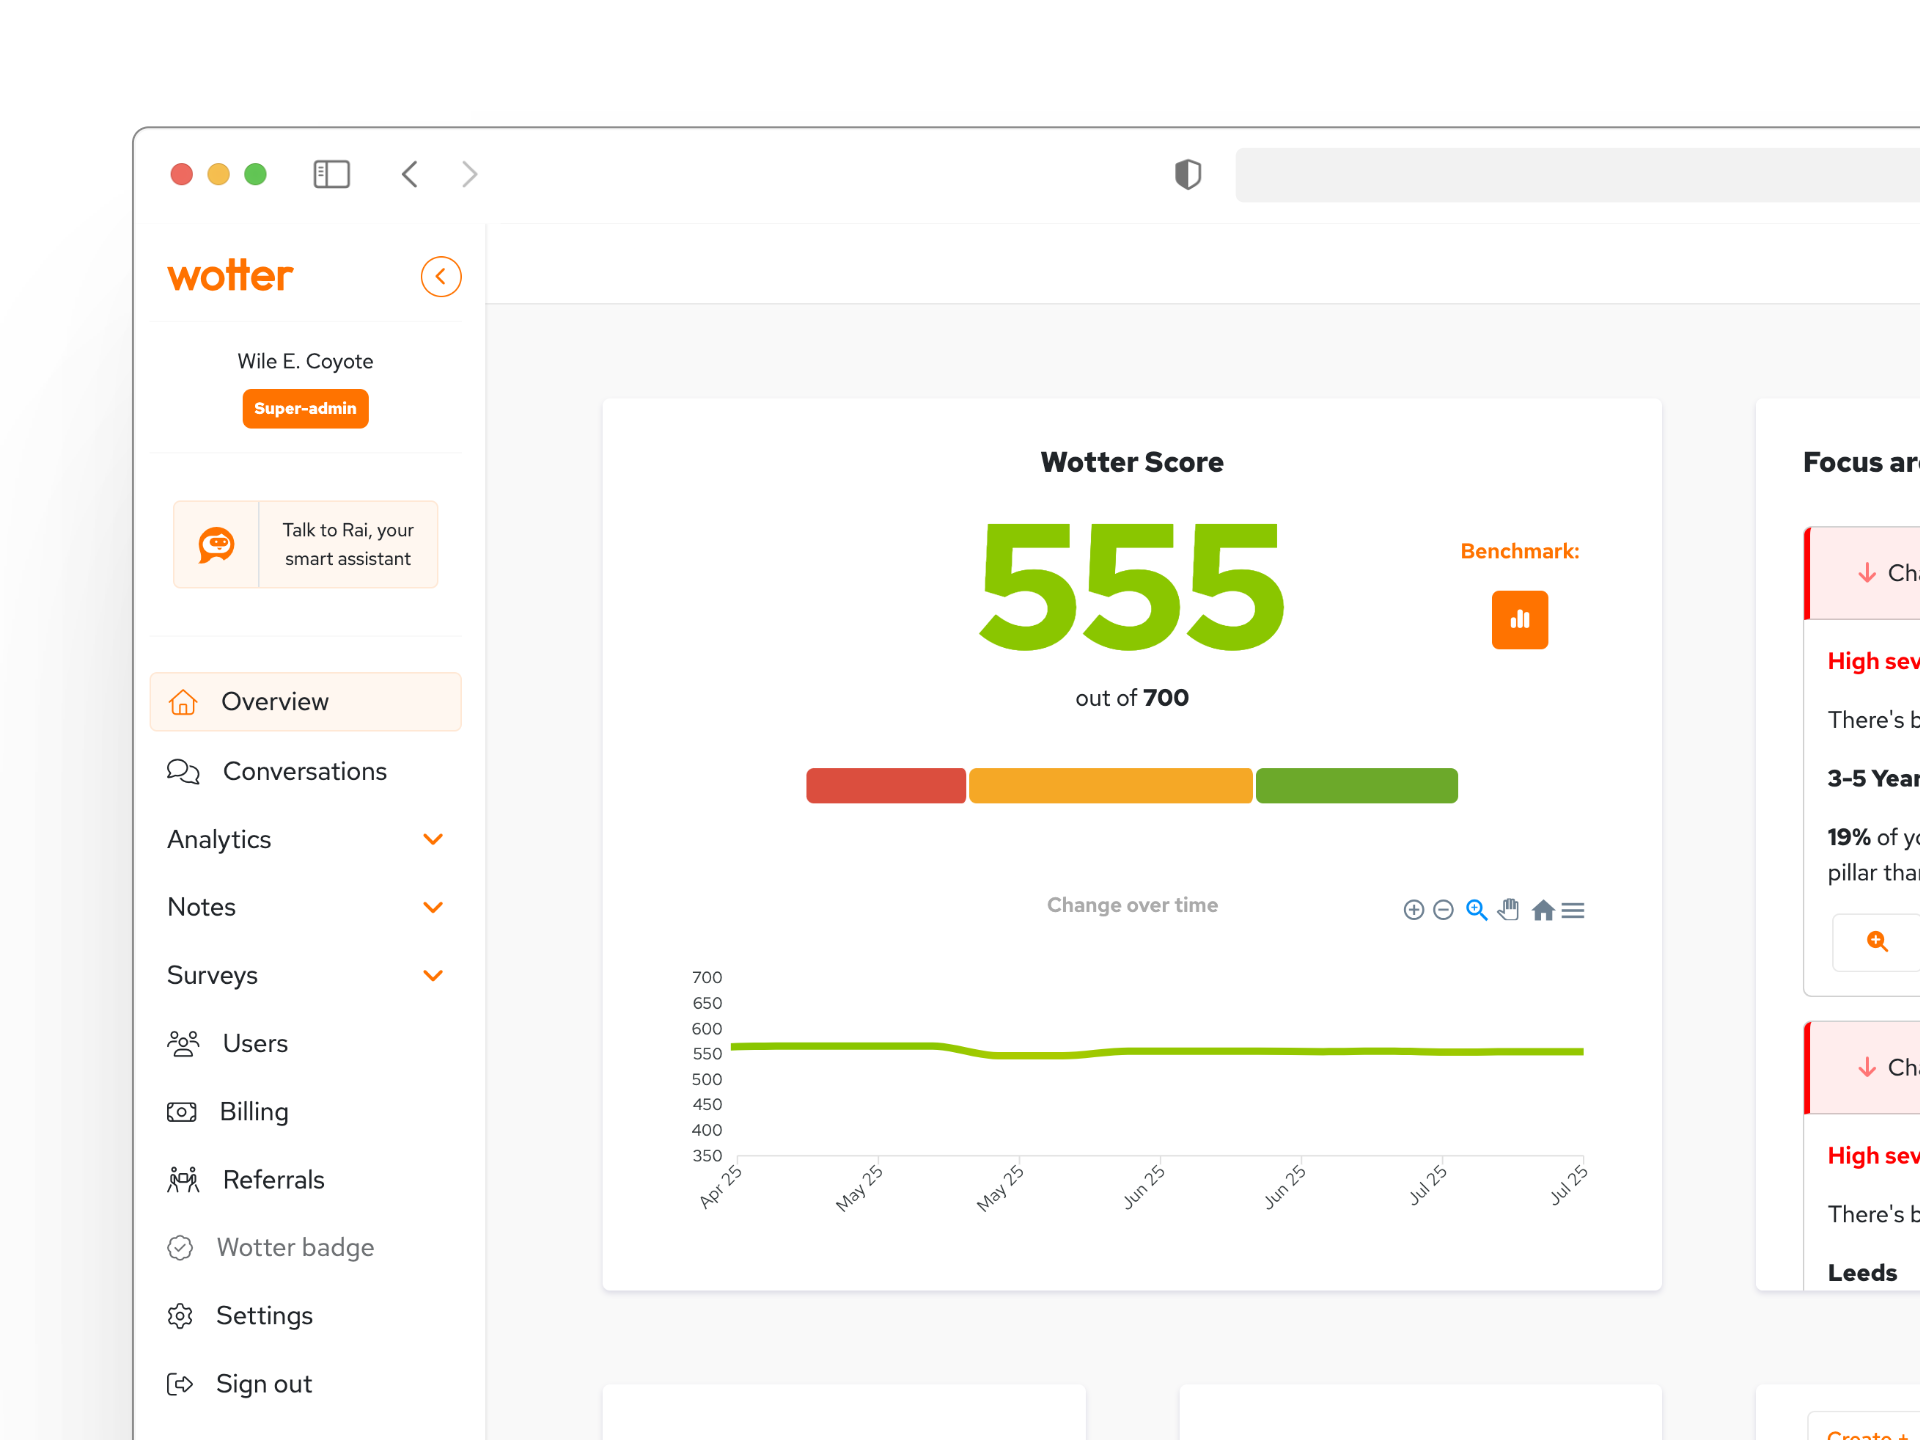Click the orange magnifier in the first focus card
This screenshot has height=1440, width=1920.
coord(1877,941)
